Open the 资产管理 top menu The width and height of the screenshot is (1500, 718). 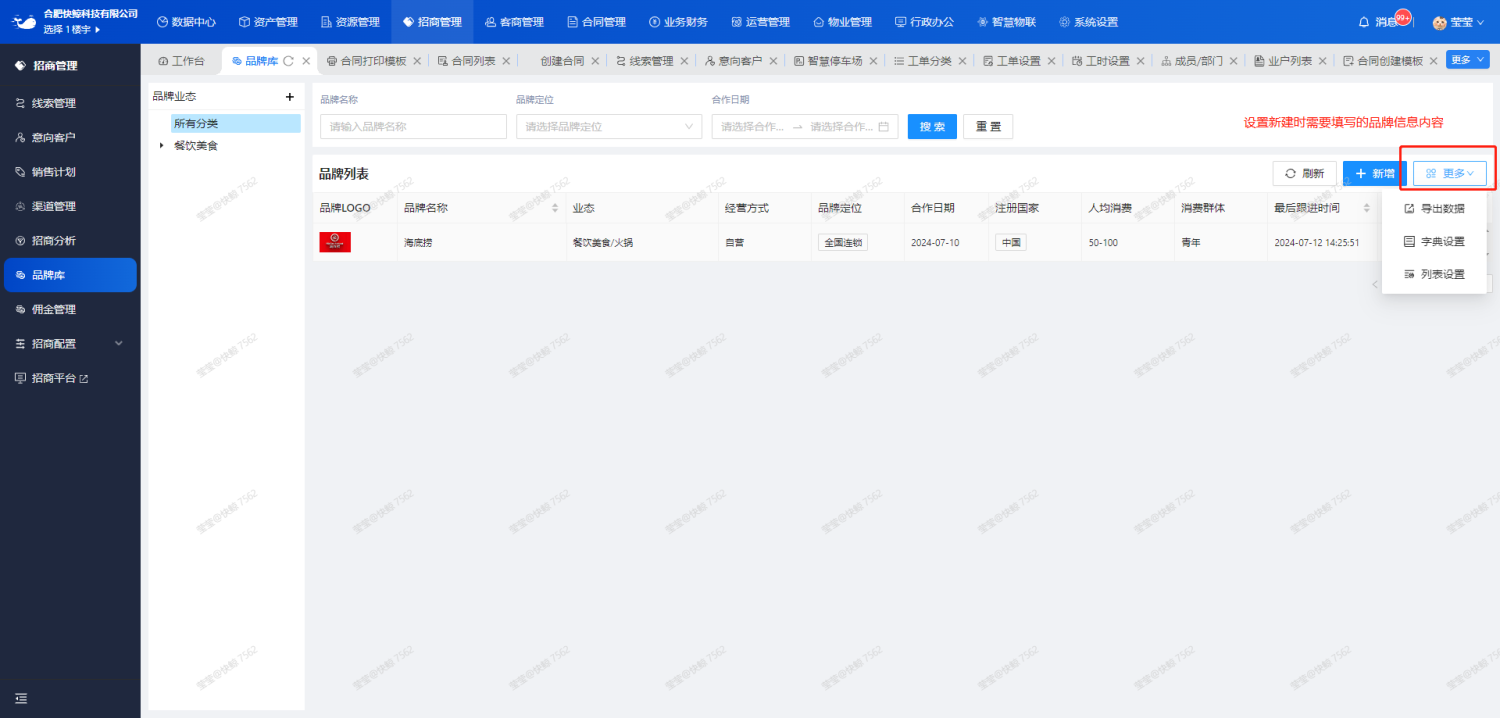[268, 22]
